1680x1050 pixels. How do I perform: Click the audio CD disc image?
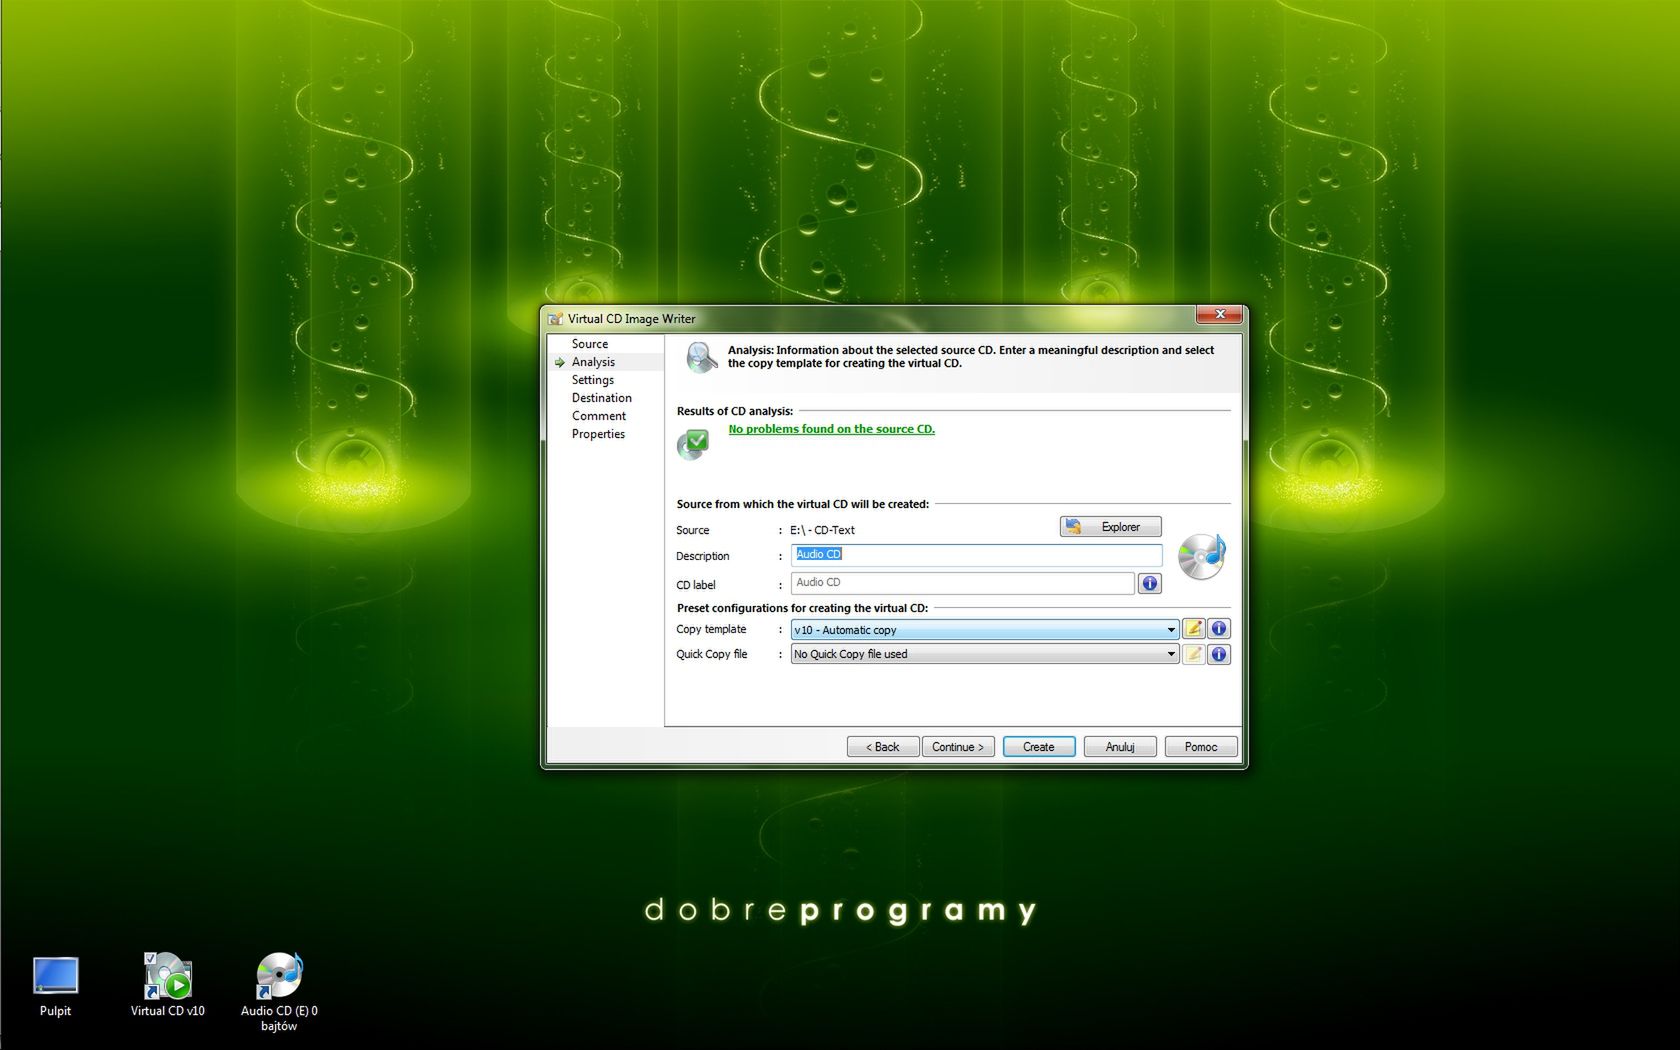(x=1201, y=557)
